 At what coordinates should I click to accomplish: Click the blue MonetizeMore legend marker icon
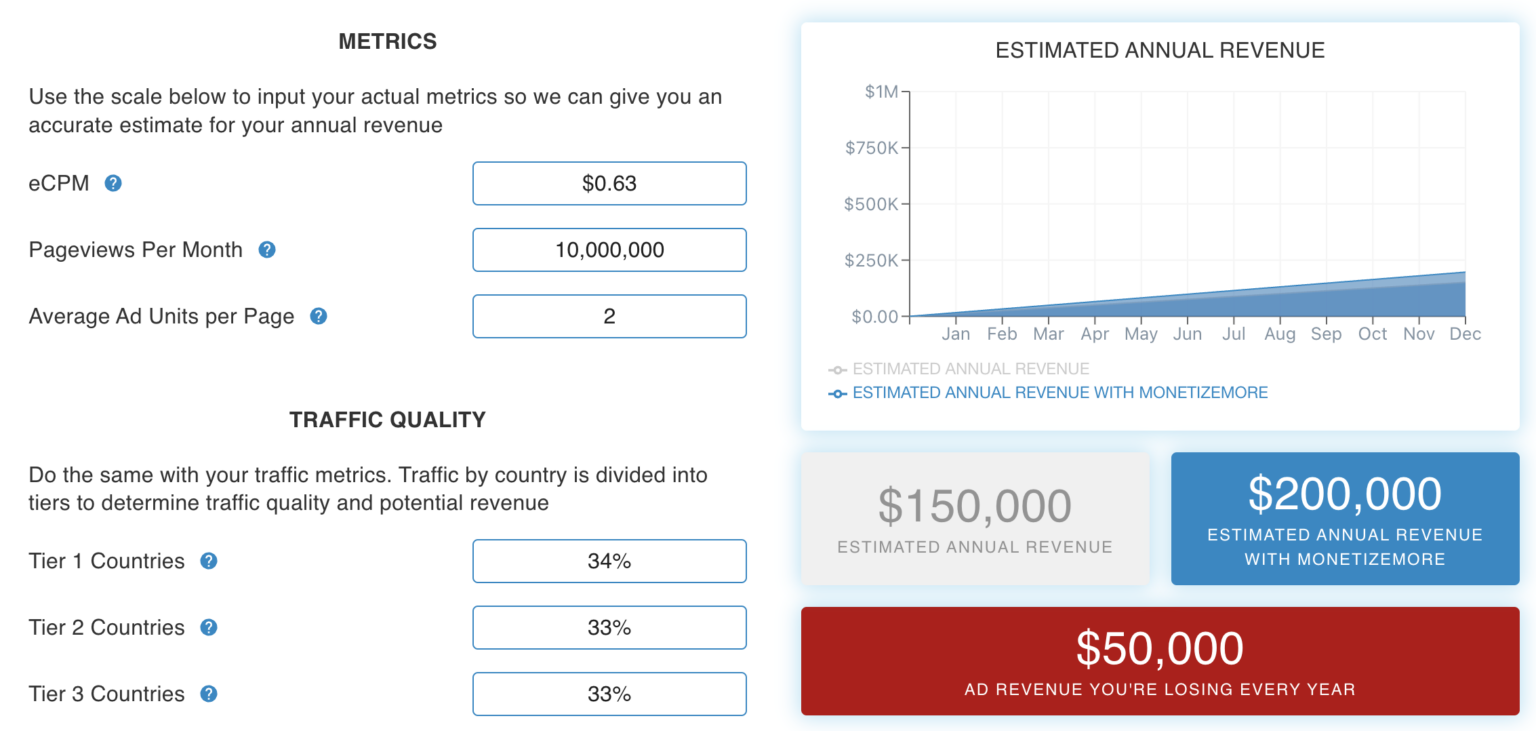click(836, 393)
